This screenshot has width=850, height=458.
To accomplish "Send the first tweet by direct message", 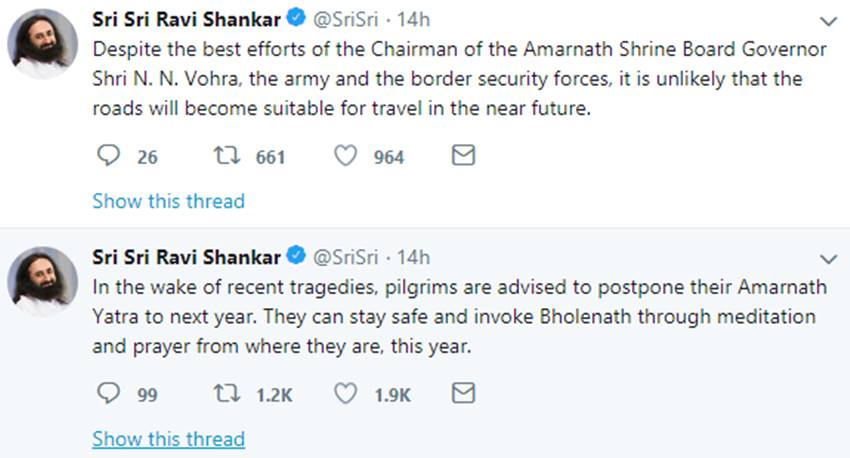I will click(463, 156).
